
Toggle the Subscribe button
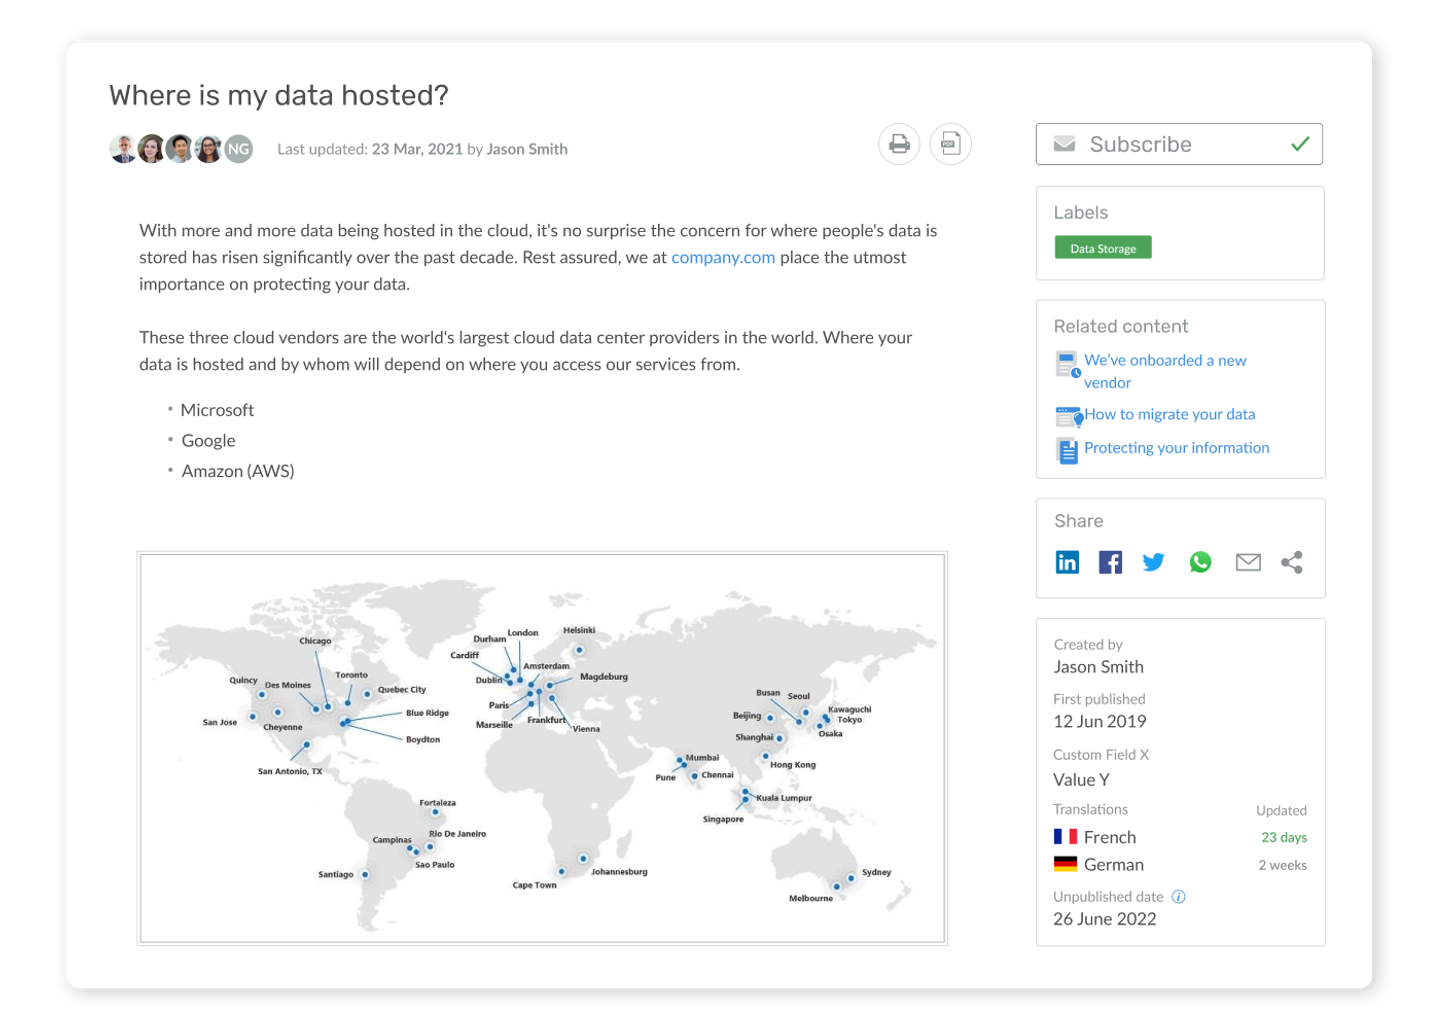(1179, 144)
